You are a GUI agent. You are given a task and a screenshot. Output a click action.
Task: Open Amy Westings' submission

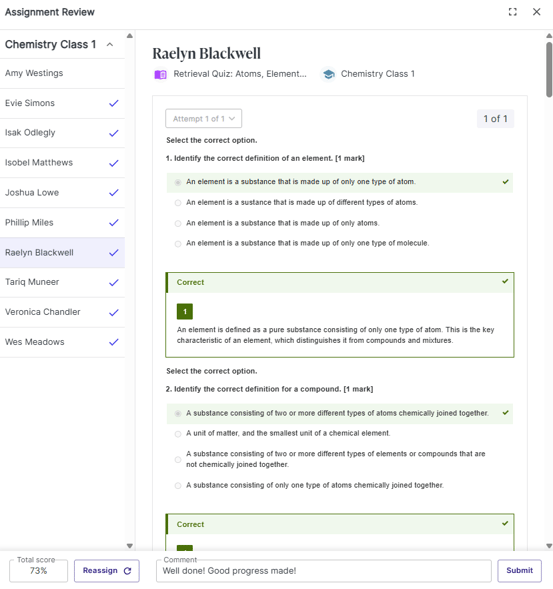coord(62,73)
